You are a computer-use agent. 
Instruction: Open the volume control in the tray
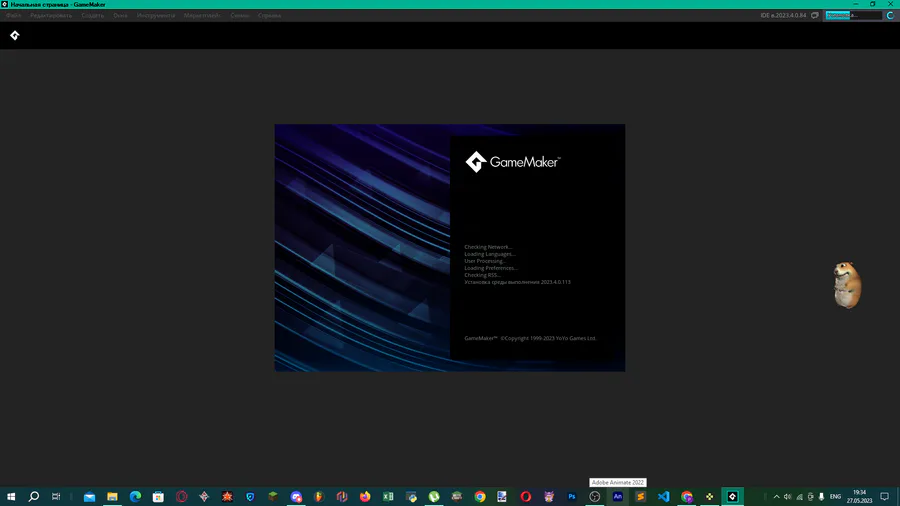coord(788,496)
